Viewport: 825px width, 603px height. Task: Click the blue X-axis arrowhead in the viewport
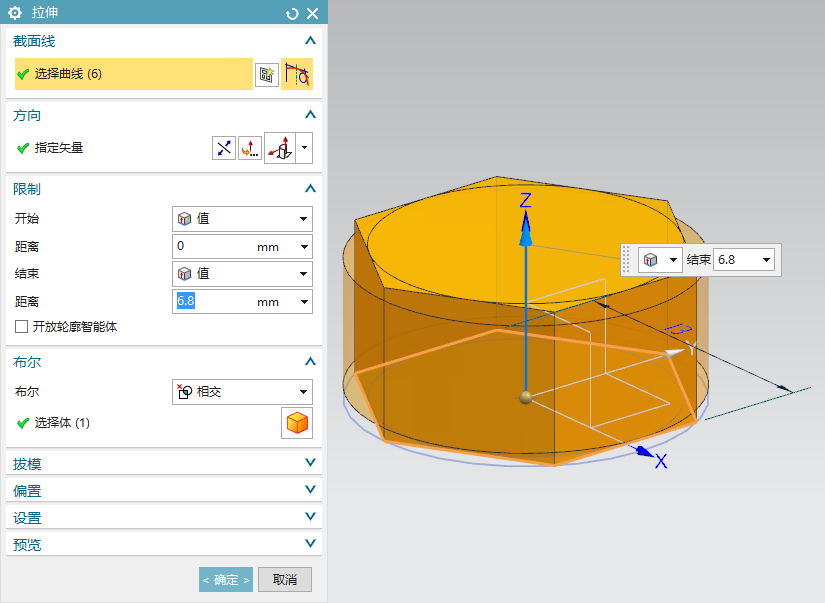(643, 451)
